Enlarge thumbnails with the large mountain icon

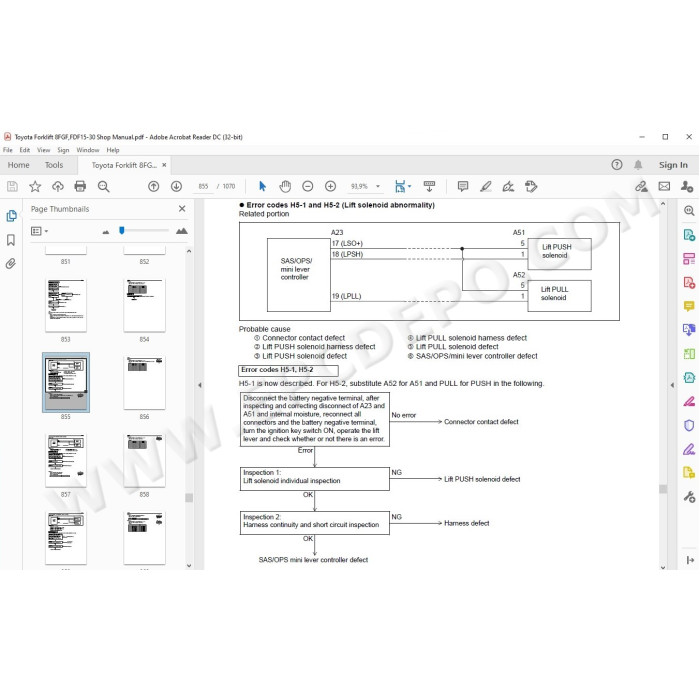tap(182, 231)
